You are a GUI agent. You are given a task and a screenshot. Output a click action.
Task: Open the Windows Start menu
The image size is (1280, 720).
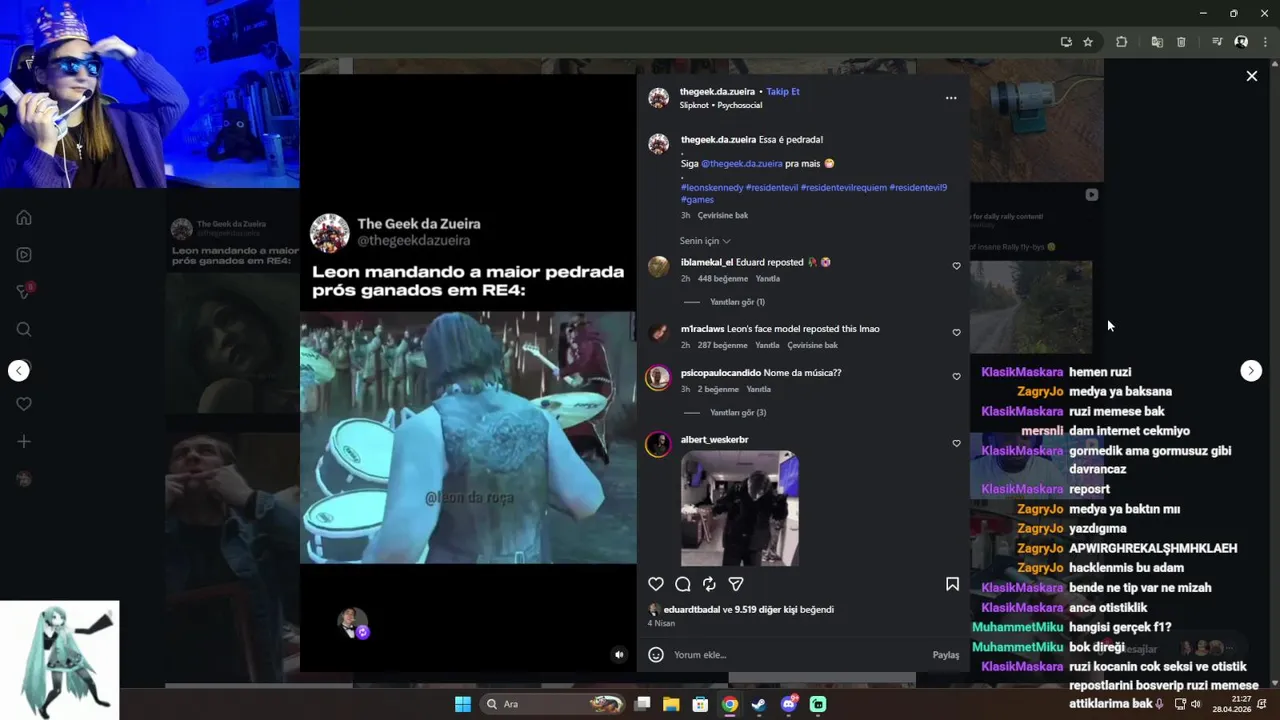coord(463,704)
